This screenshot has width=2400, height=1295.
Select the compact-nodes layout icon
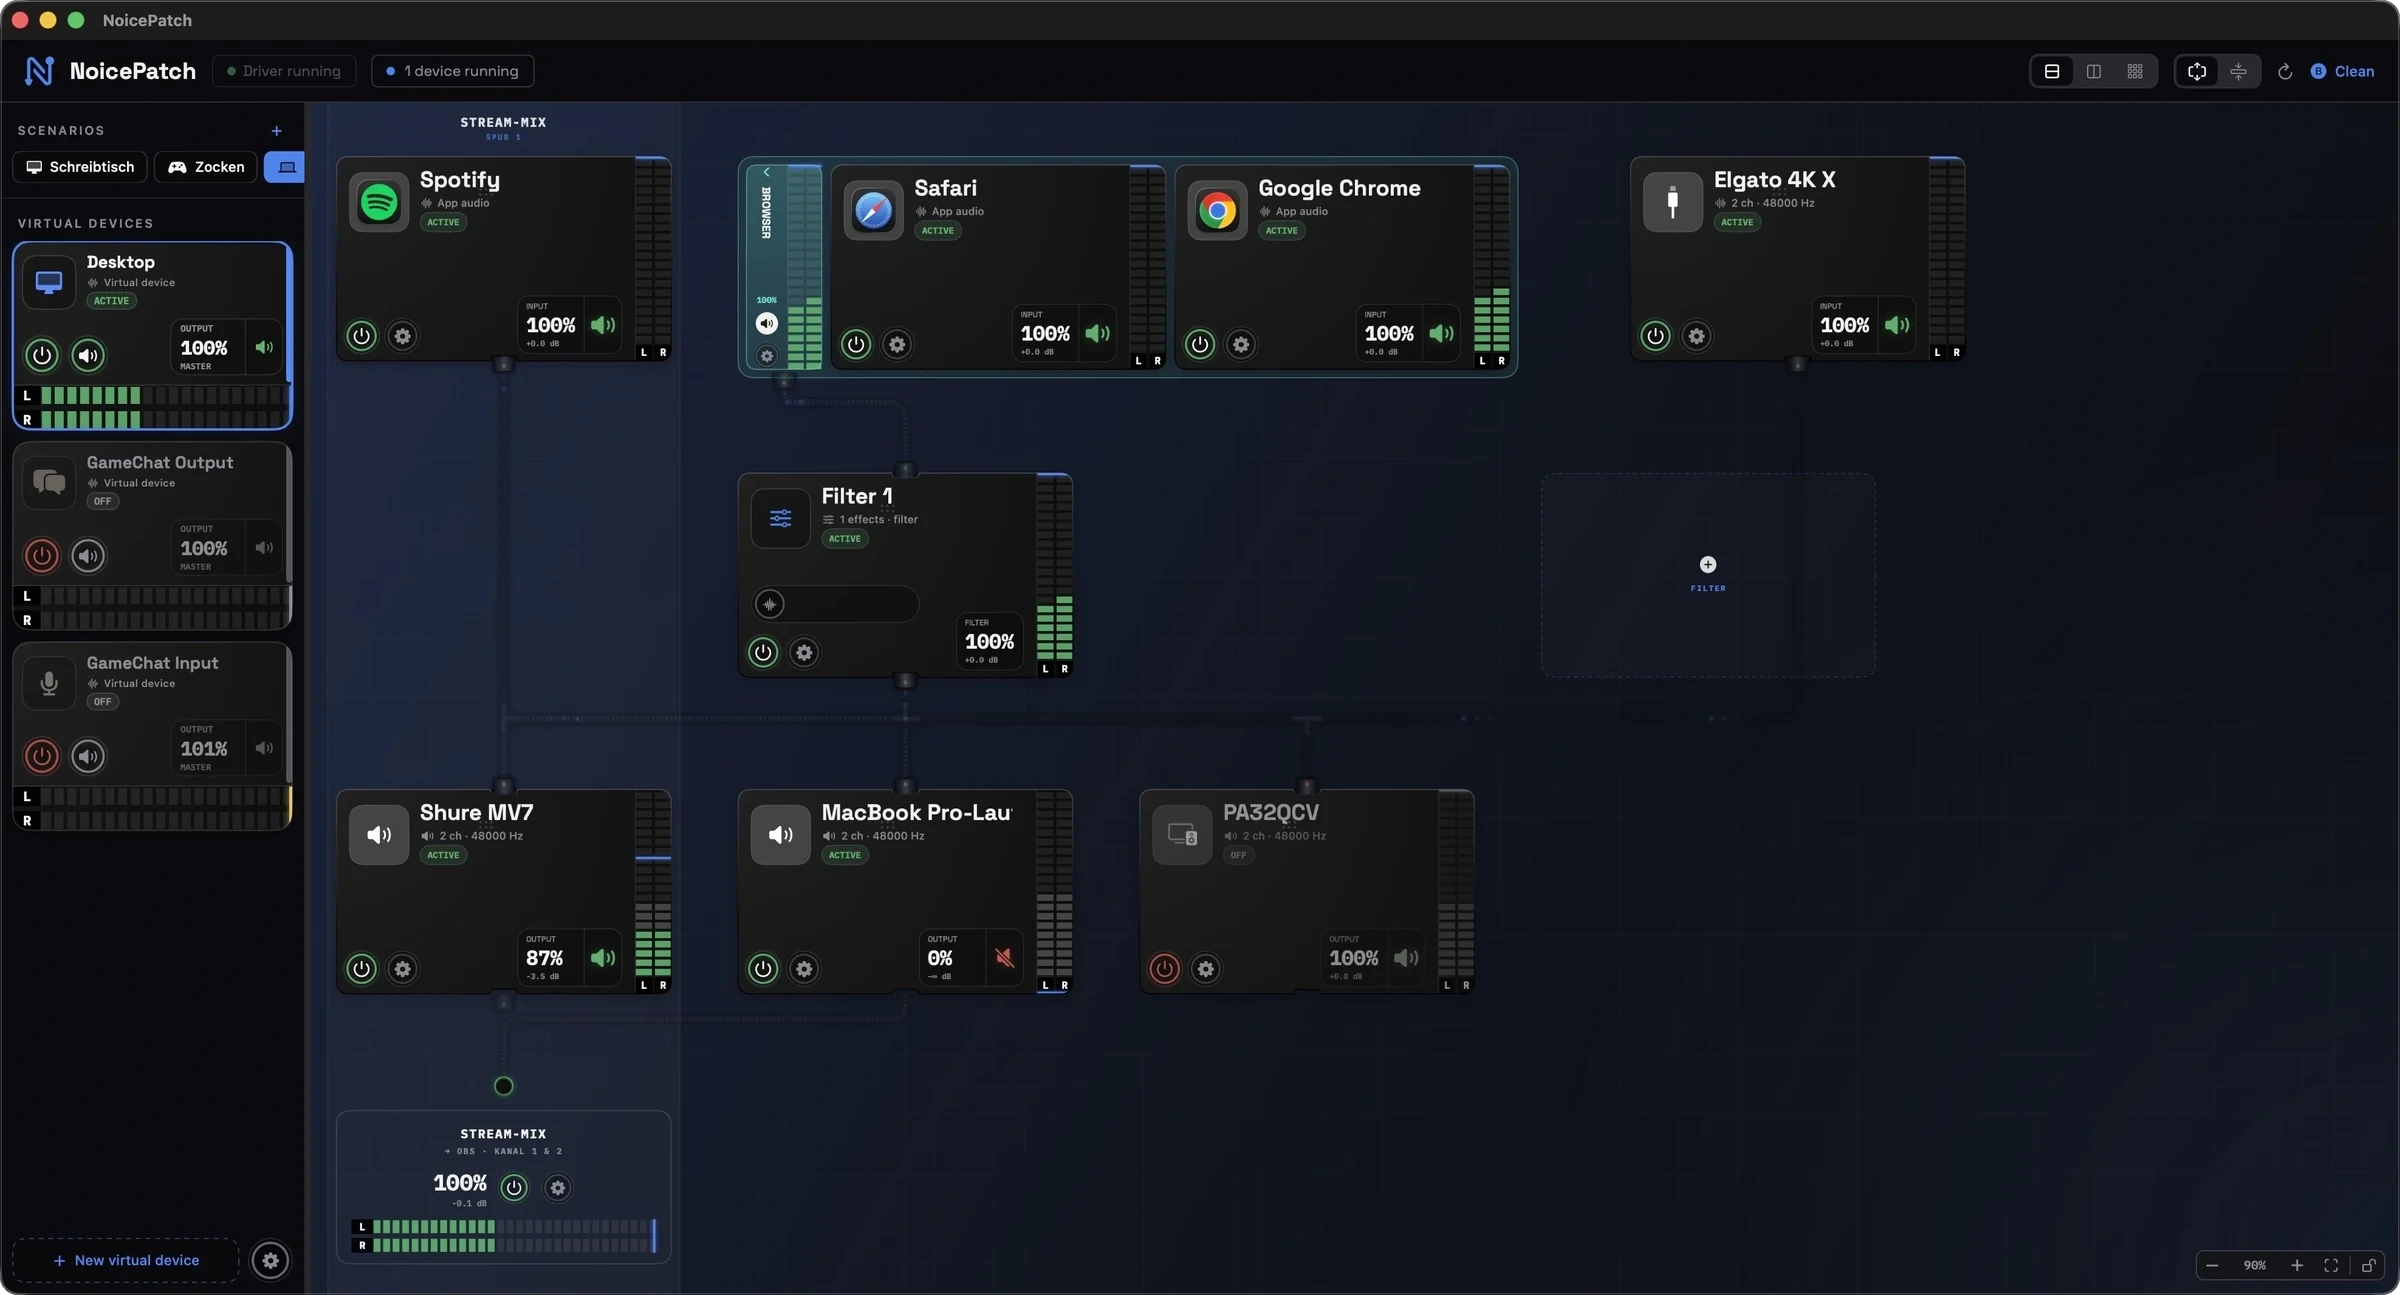point(2238,72)
